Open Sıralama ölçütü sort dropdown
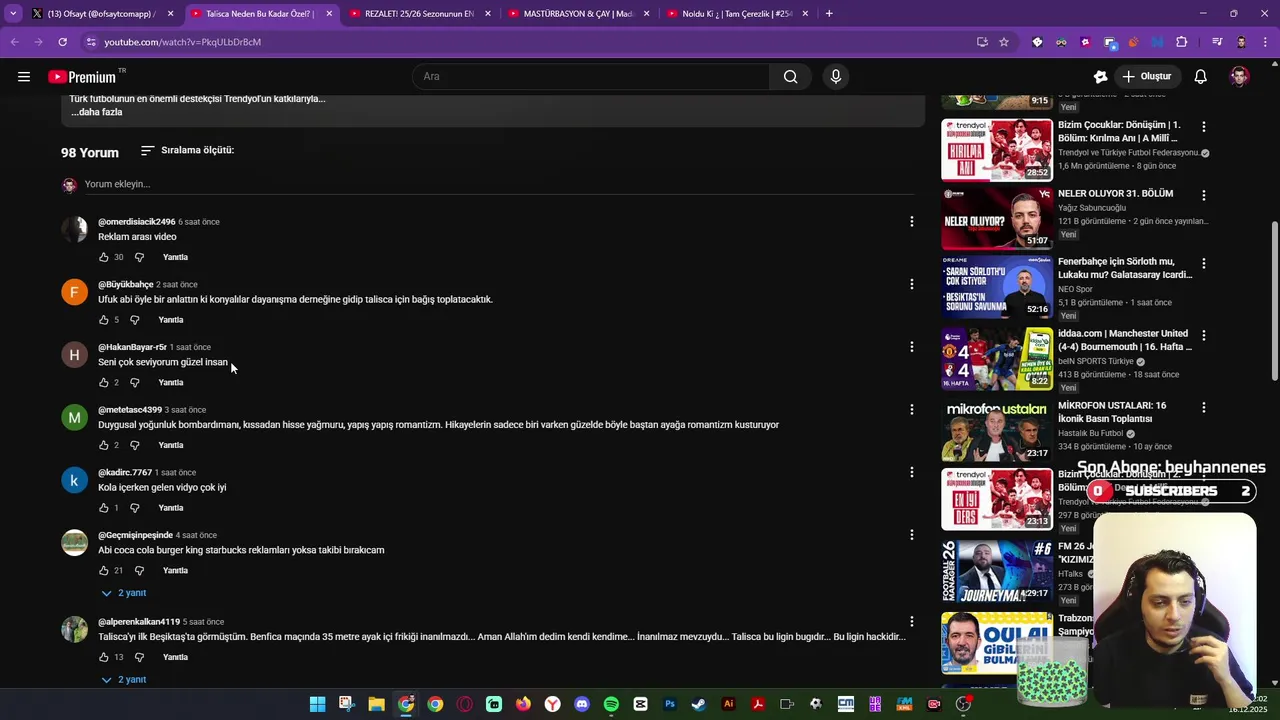Image resolution: width=1280 pixels, height=720 pixels. pos(187,150)
